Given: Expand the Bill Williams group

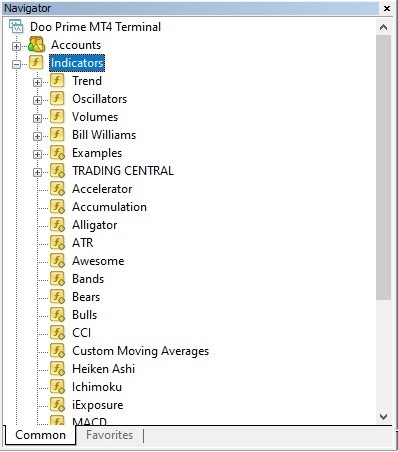Looking at the screenshot, I should click(x=37, y=136).
